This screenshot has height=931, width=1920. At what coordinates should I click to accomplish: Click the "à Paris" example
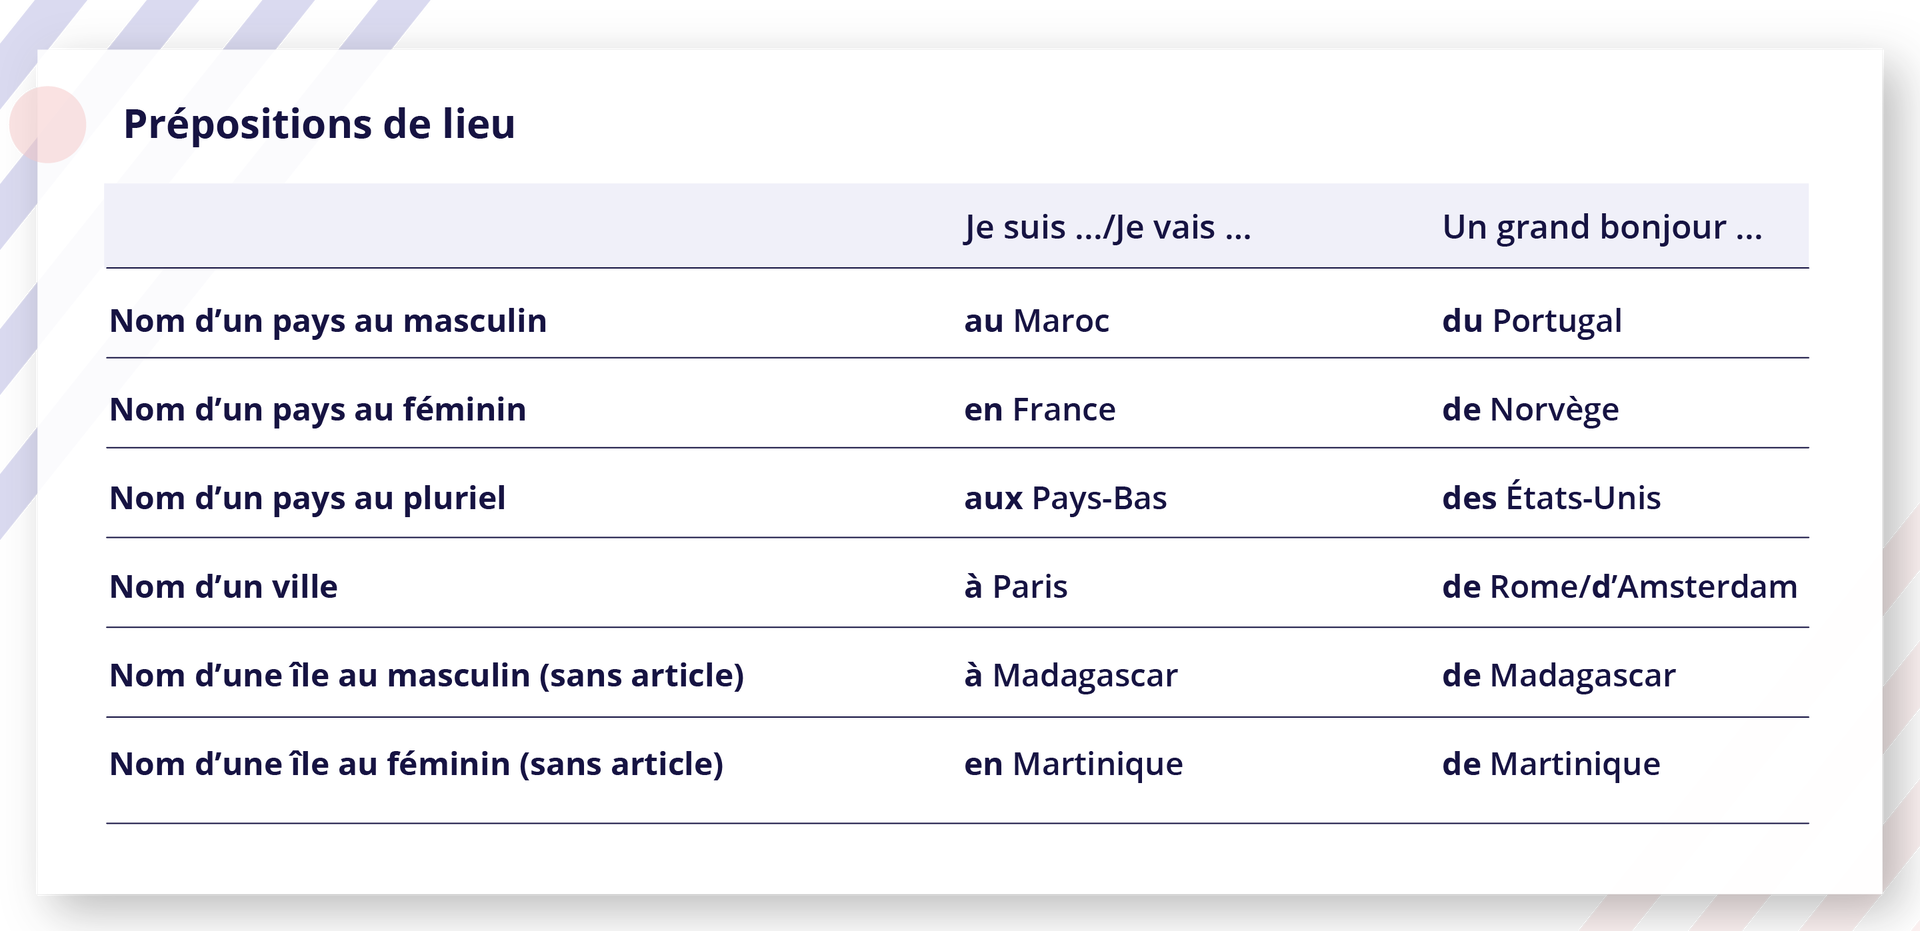(x=1015, y=587)
